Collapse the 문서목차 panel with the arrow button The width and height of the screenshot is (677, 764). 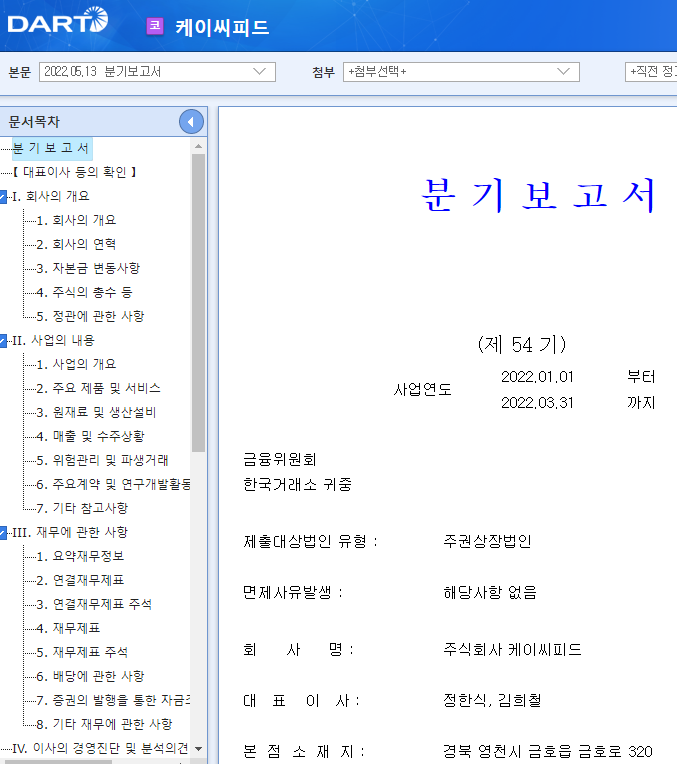point(191,122)
